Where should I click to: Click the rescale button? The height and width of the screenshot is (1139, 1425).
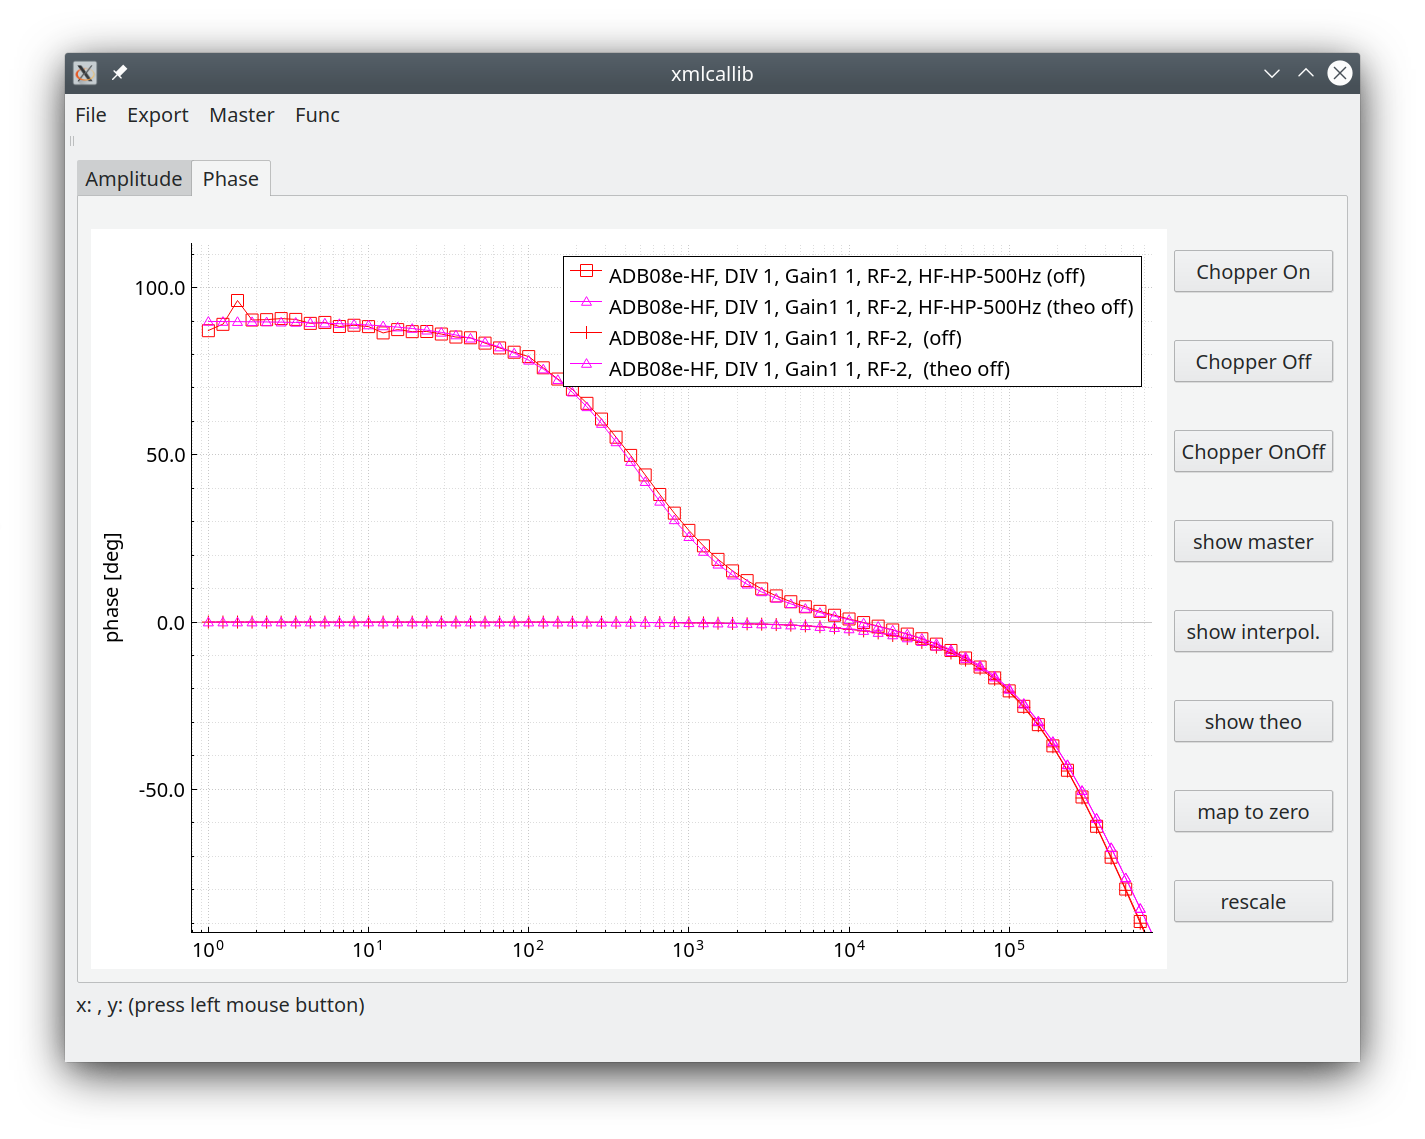point(1253,902)
